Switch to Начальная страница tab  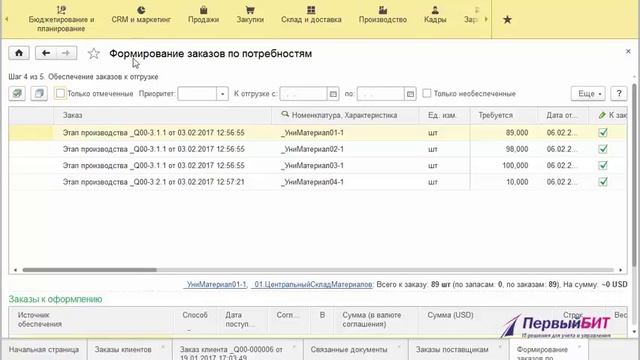pyautogui.click(x=44, y=350)
